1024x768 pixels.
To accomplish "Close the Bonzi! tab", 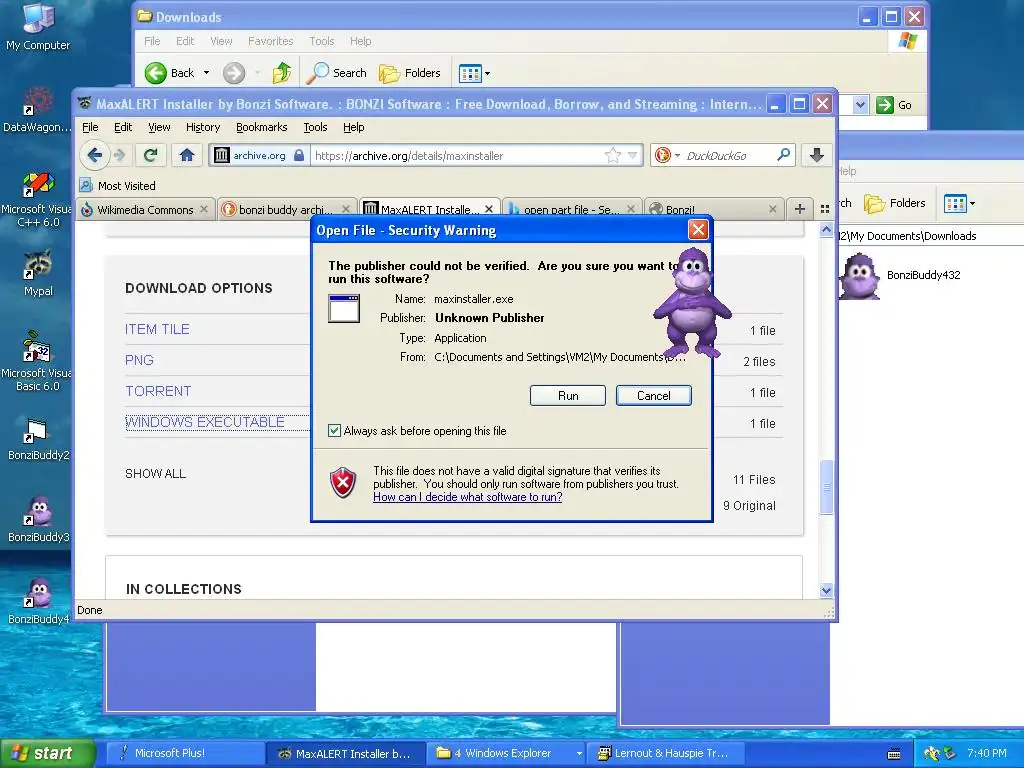I will [x=773, y=209].
